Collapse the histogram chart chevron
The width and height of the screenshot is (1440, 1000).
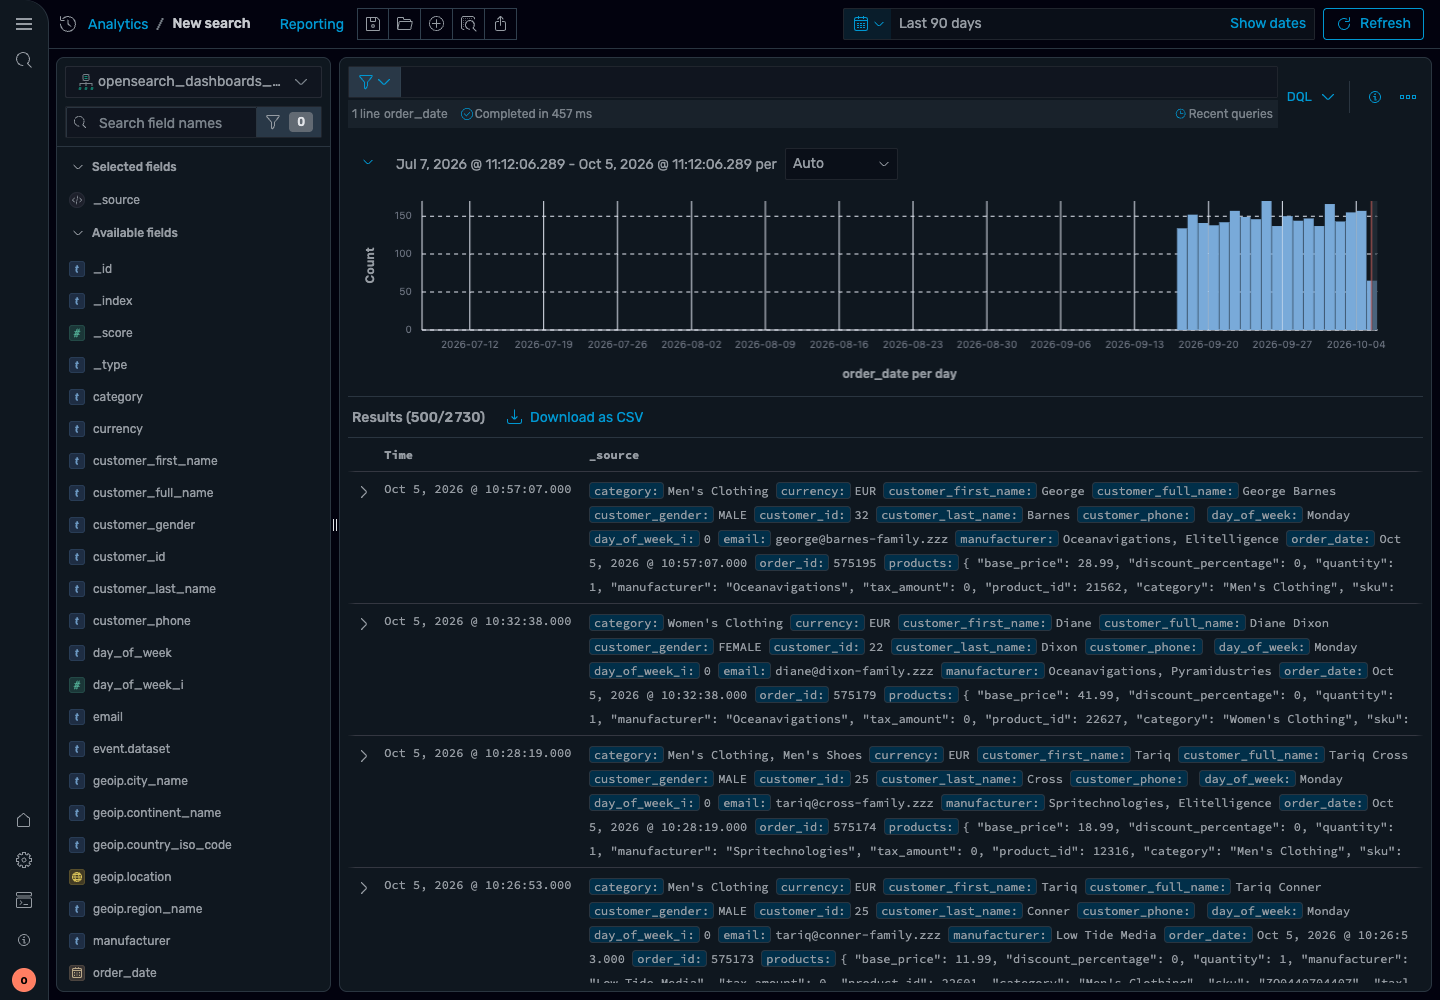click(368, 163)
